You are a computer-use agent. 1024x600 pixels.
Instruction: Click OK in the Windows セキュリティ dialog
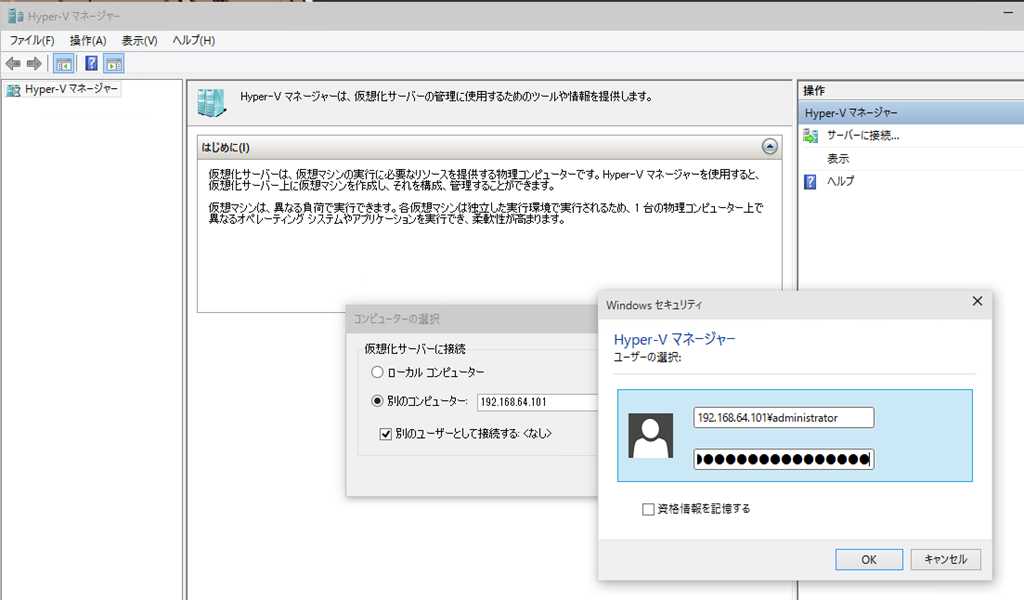869,560
